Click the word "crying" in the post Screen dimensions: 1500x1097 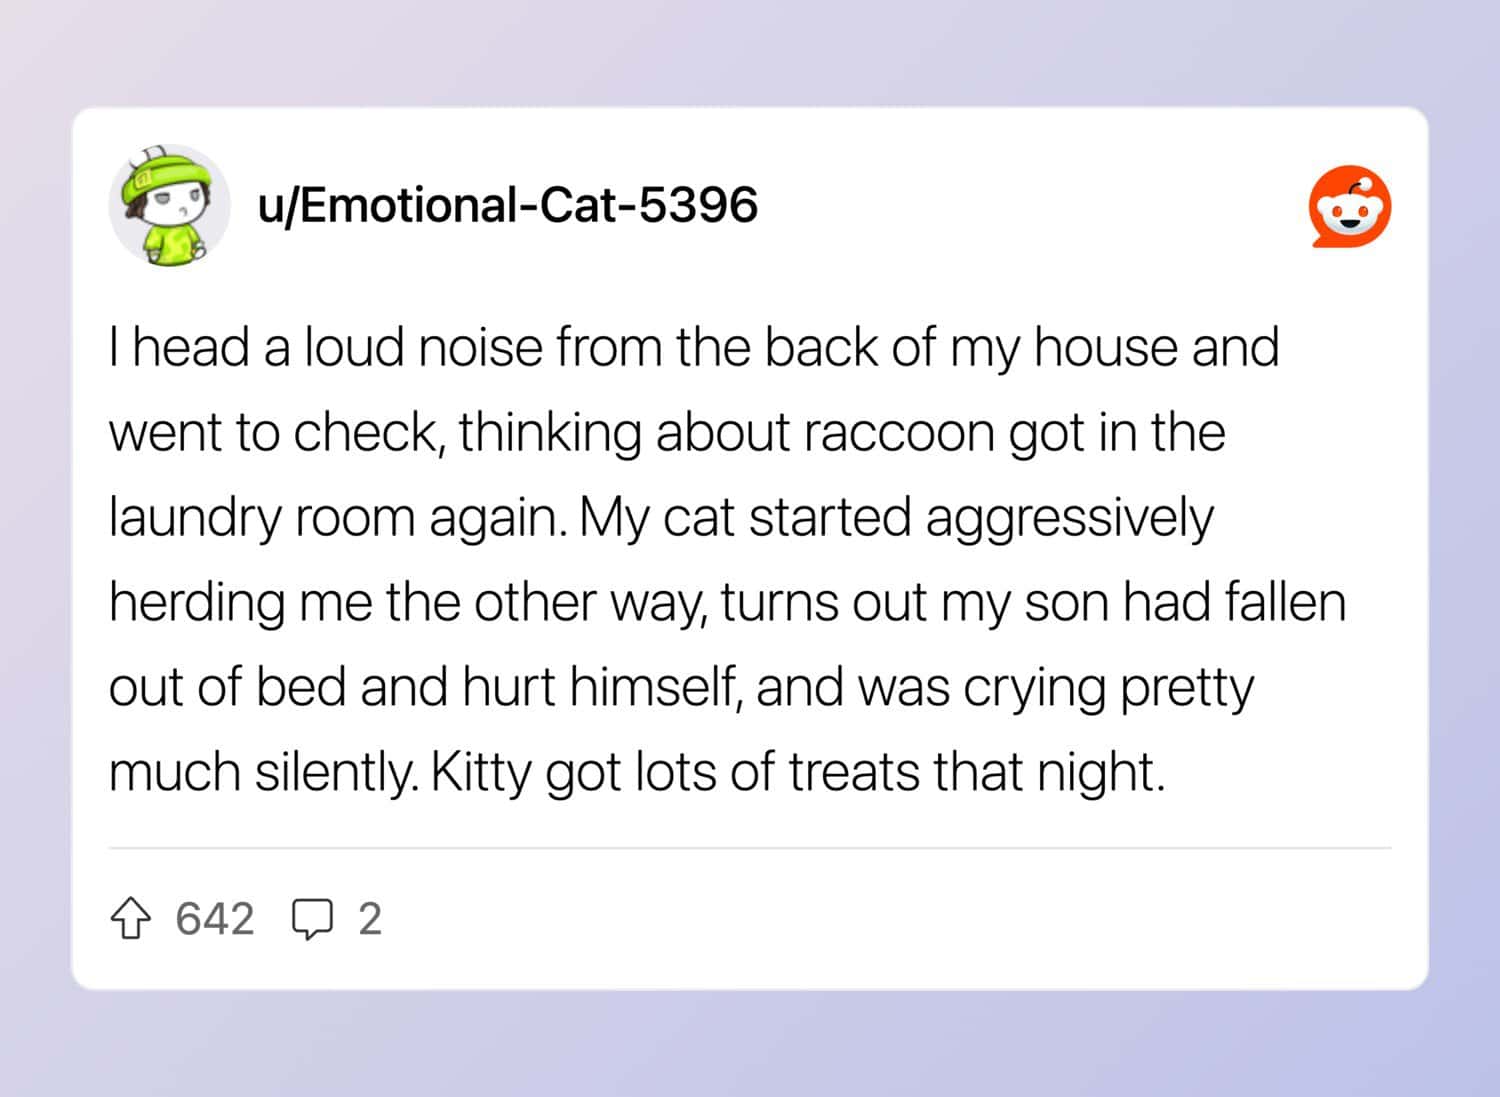point(1035,688)
